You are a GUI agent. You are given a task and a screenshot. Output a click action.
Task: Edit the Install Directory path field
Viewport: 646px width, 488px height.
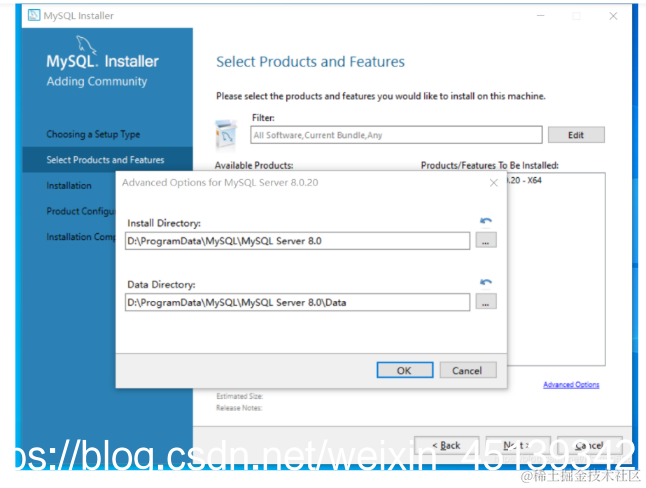pos(297,241)
